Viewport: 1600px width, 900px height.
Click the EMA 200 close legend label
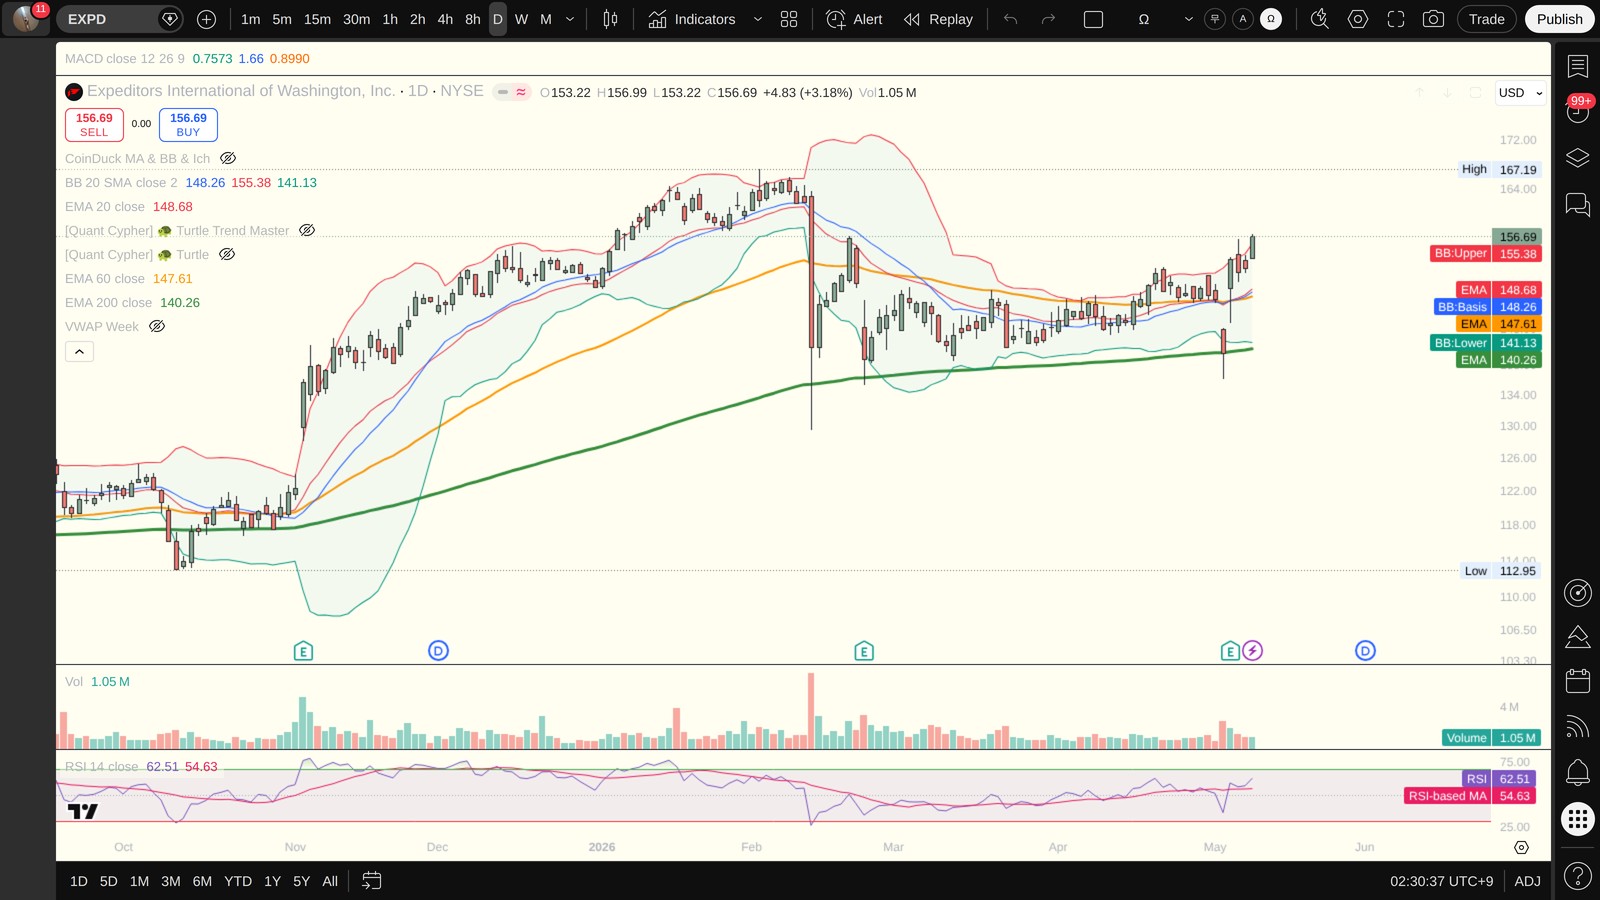tap(108, 302)
